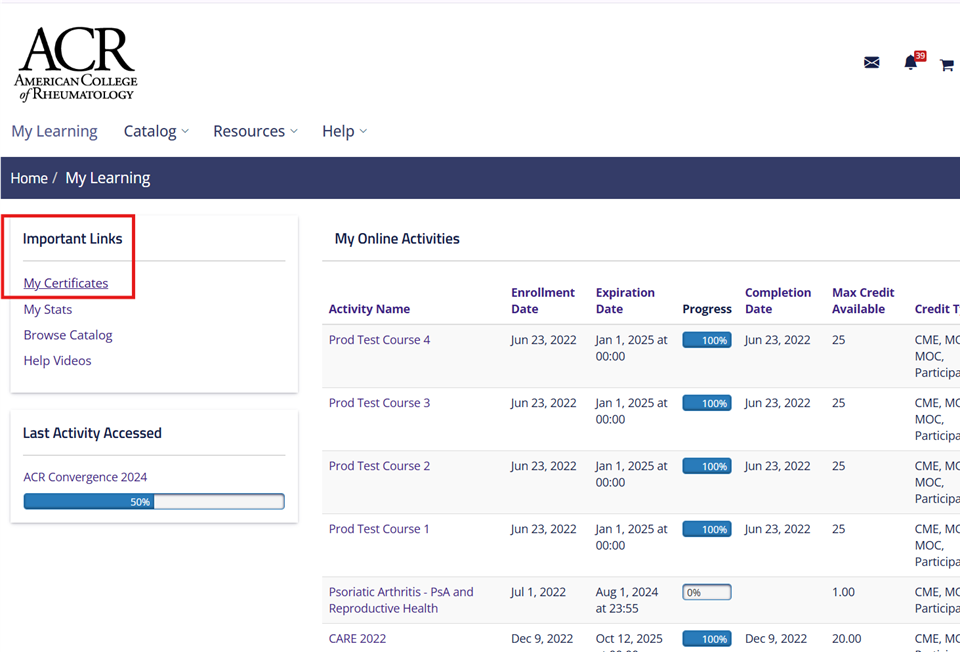Open the My Certificates link

66,283
